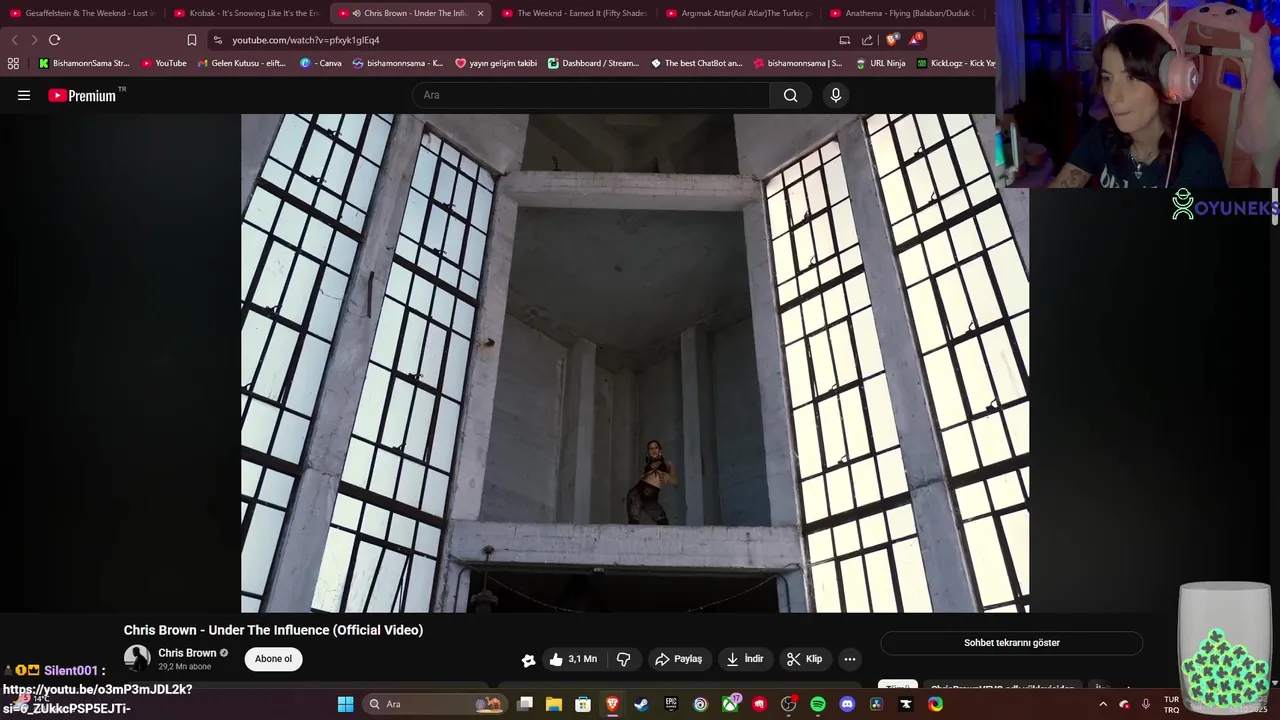Open Chris Brown channel avatar
The image size is (1280, 720).
pos(137,658)
